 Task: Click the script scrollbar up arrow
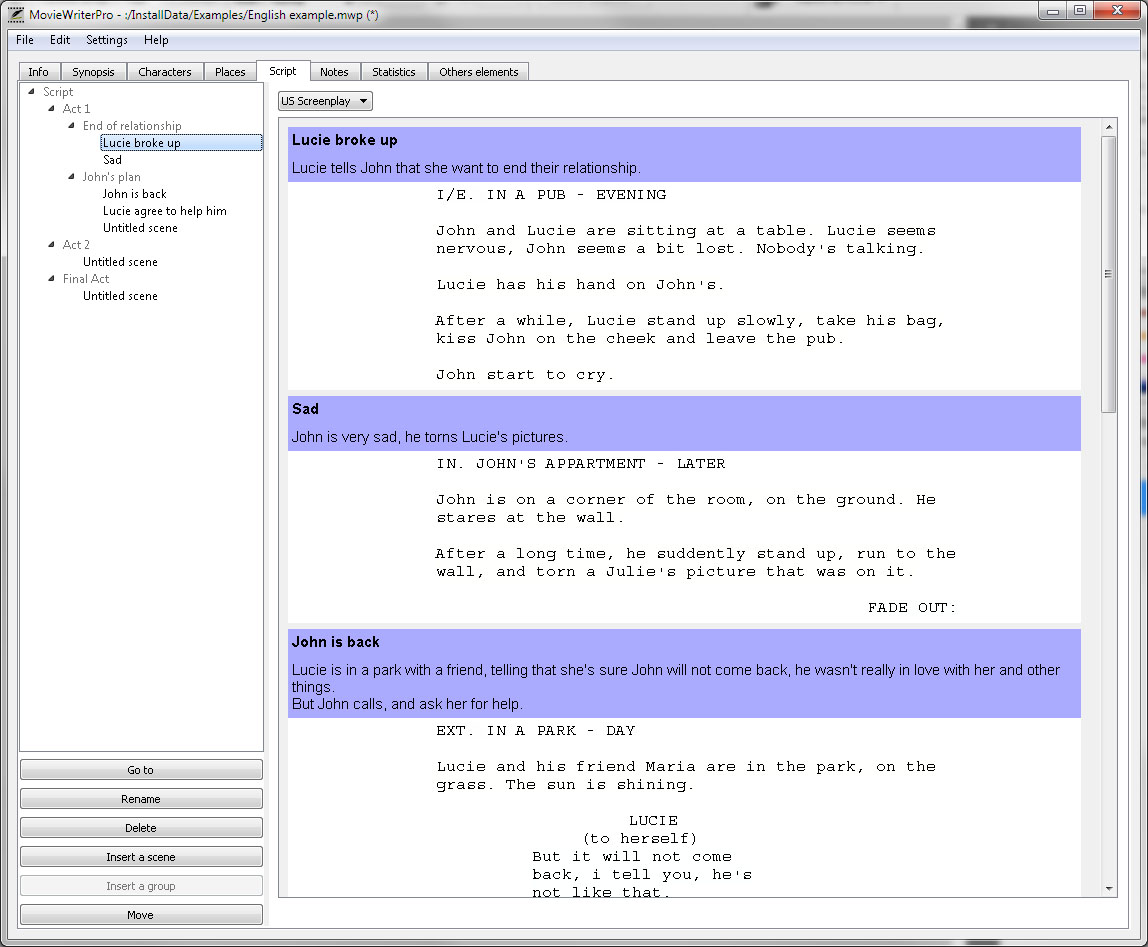1109,127
